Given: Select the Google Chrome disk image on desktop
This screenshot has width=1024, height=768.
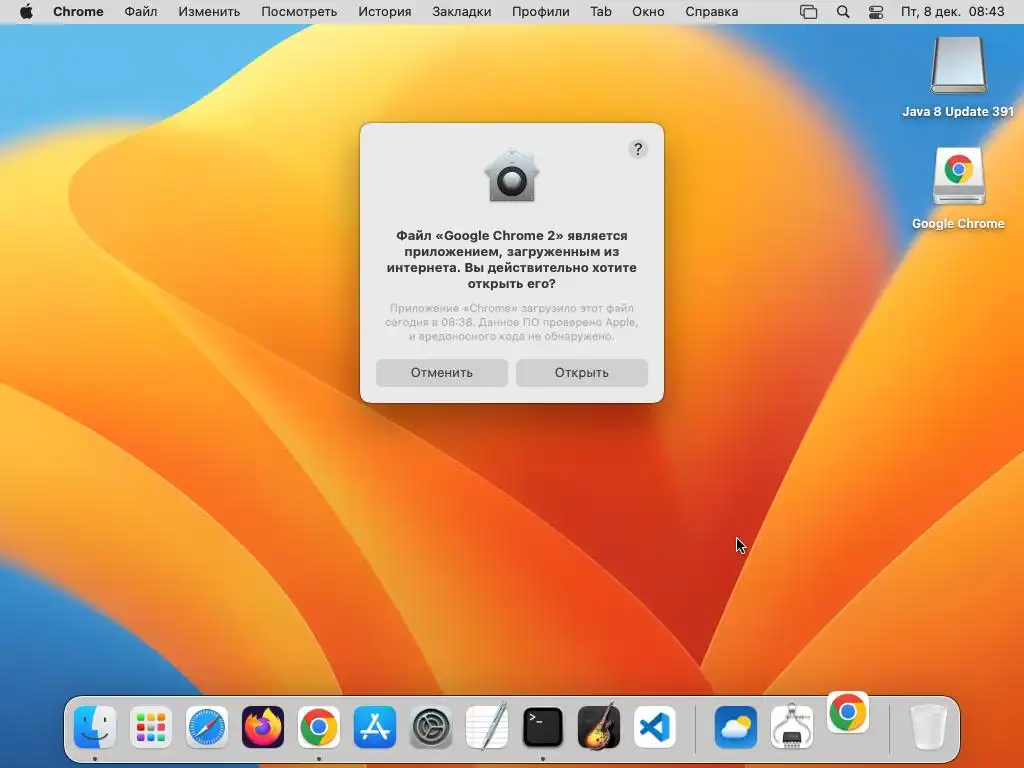Looking at the screenshot, I should point(958,176).
